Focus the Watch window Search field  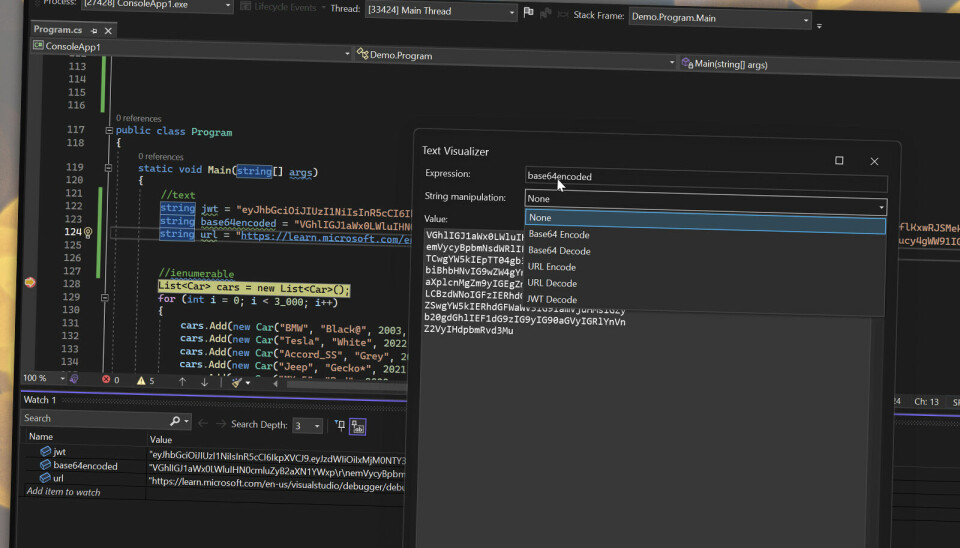click(95, 419)
